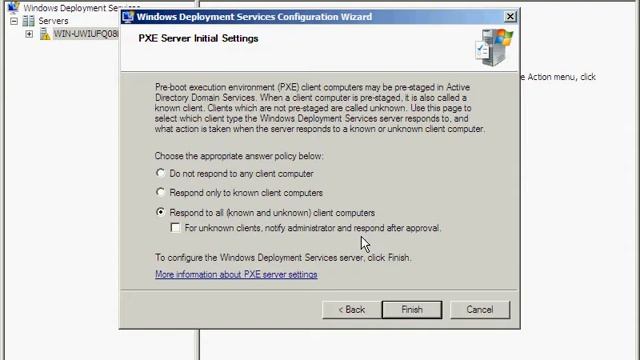The image size is (640, 360).
Task: Select 'Respond only to known client computers' option
Action: tap(161, 192)
